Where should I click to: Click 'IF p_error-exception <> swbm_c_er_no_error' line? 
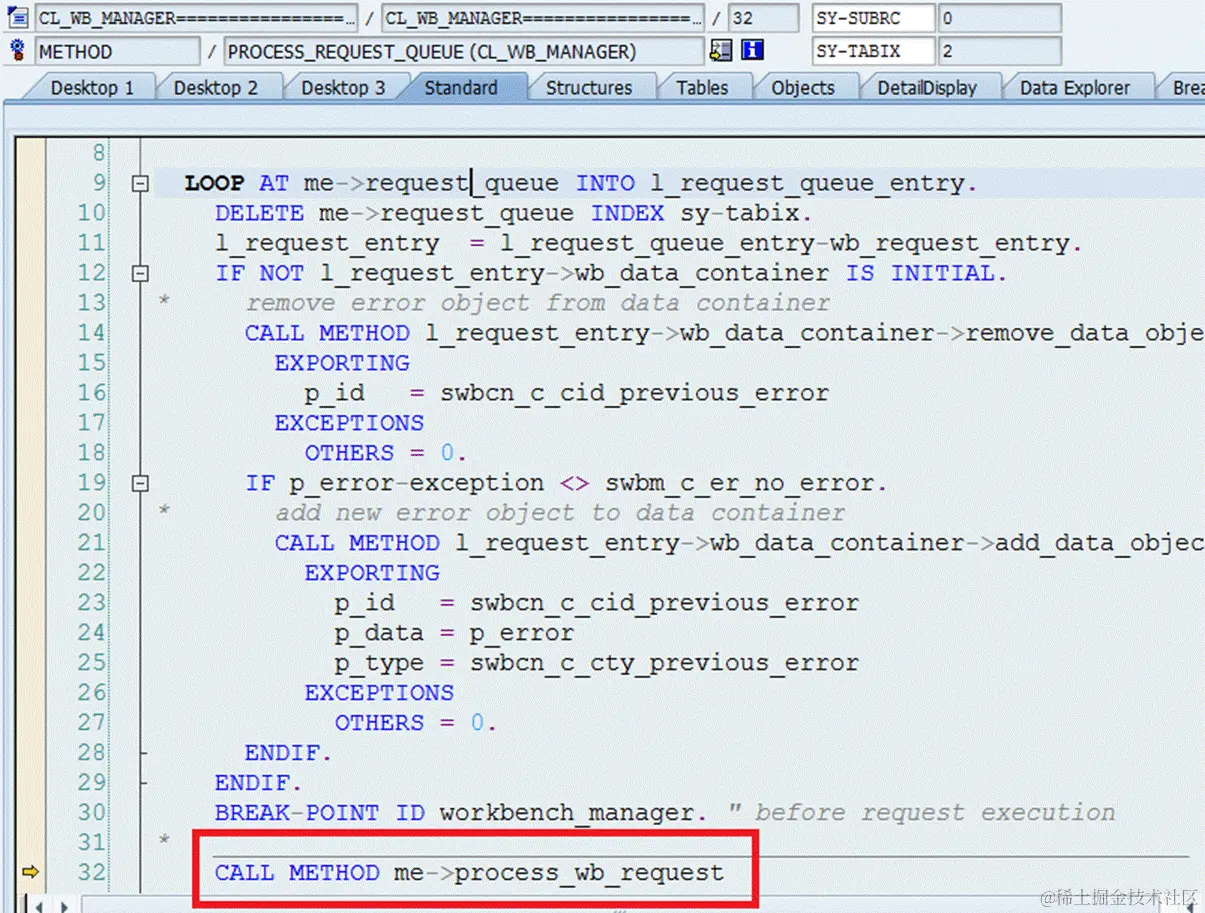(566, 483)
